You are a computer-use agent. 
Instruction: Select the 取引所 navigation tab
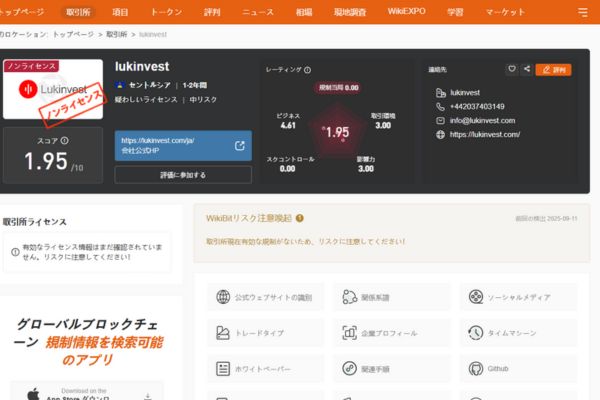[78, 12]
